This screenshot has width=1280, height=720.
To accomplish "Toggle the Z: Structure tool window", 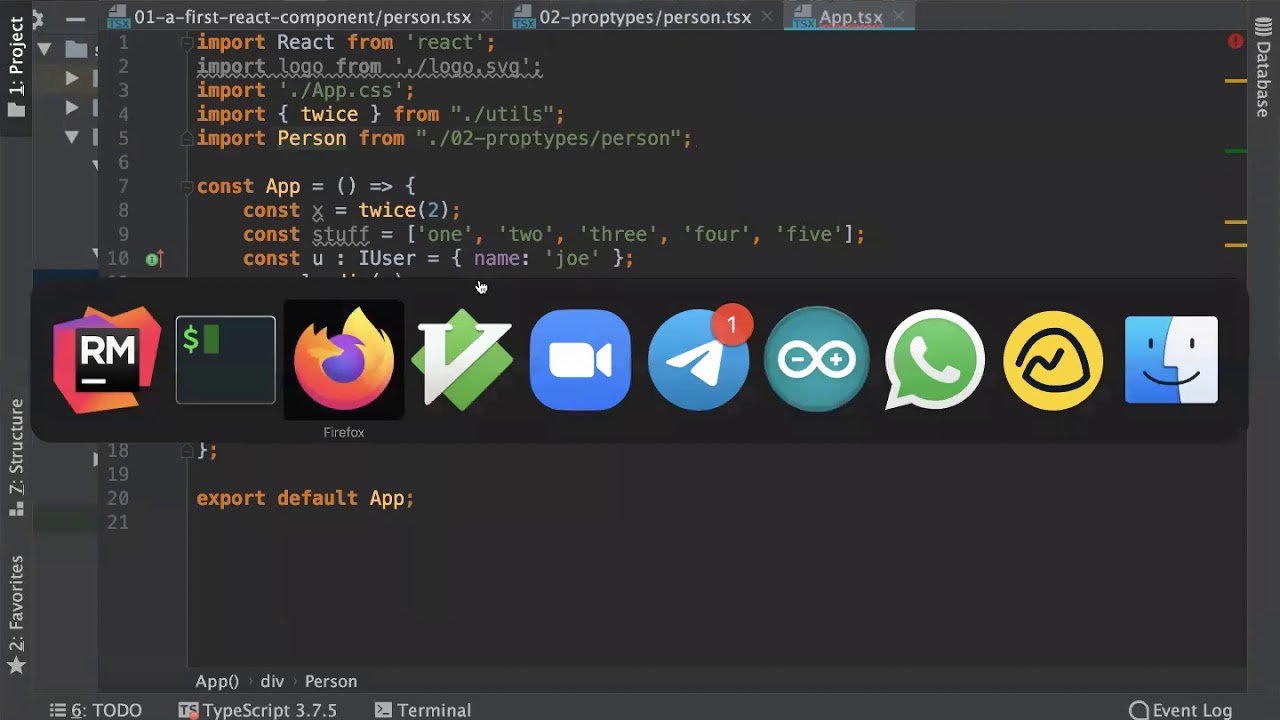I will pyautogui.click(x=16, y=457).
